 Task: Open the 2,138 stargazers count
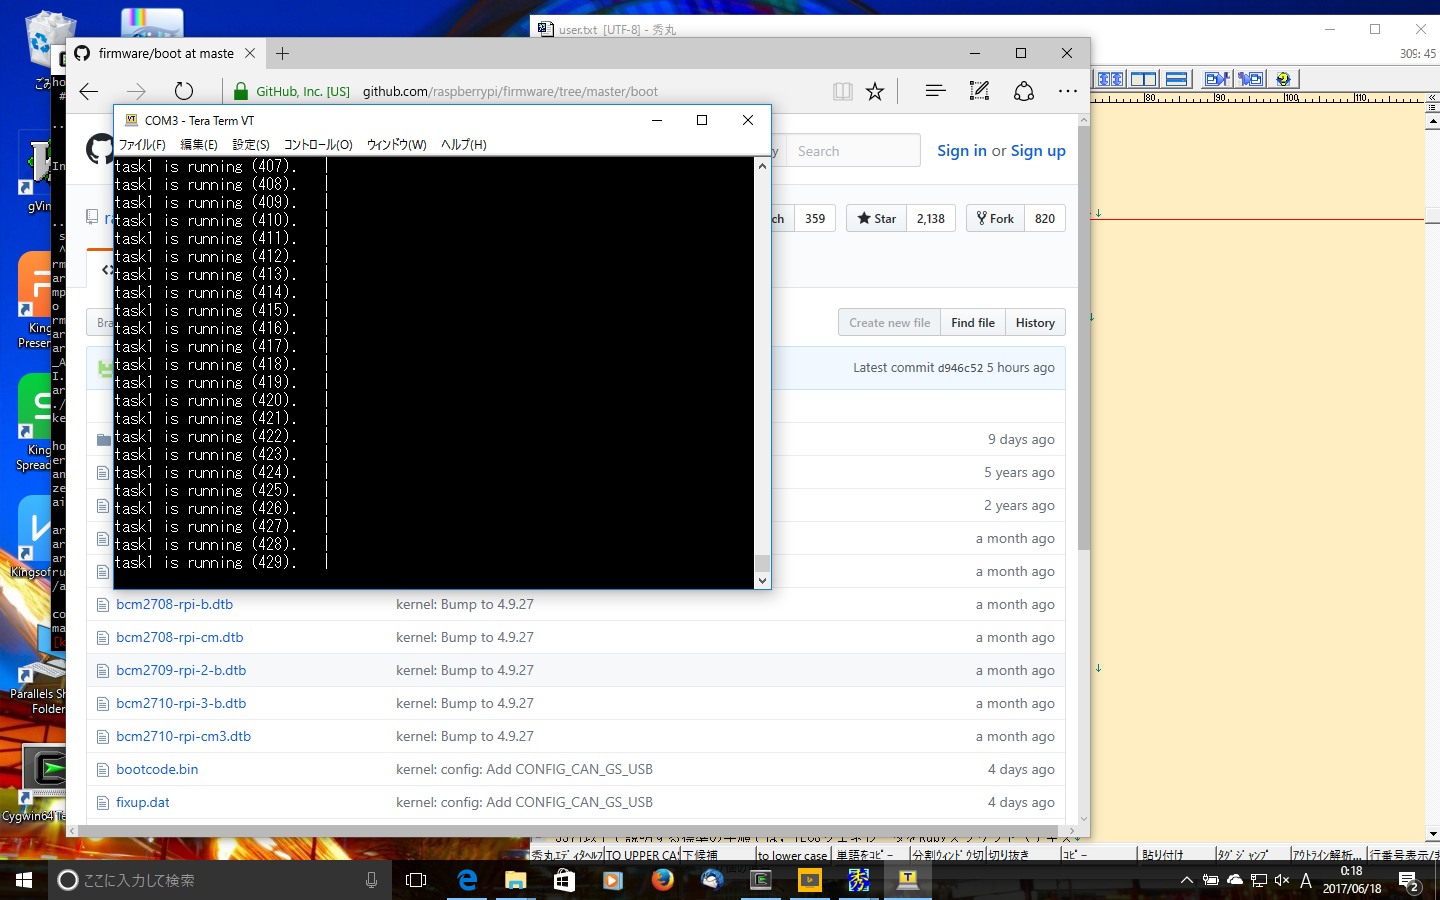coord(930,218)
